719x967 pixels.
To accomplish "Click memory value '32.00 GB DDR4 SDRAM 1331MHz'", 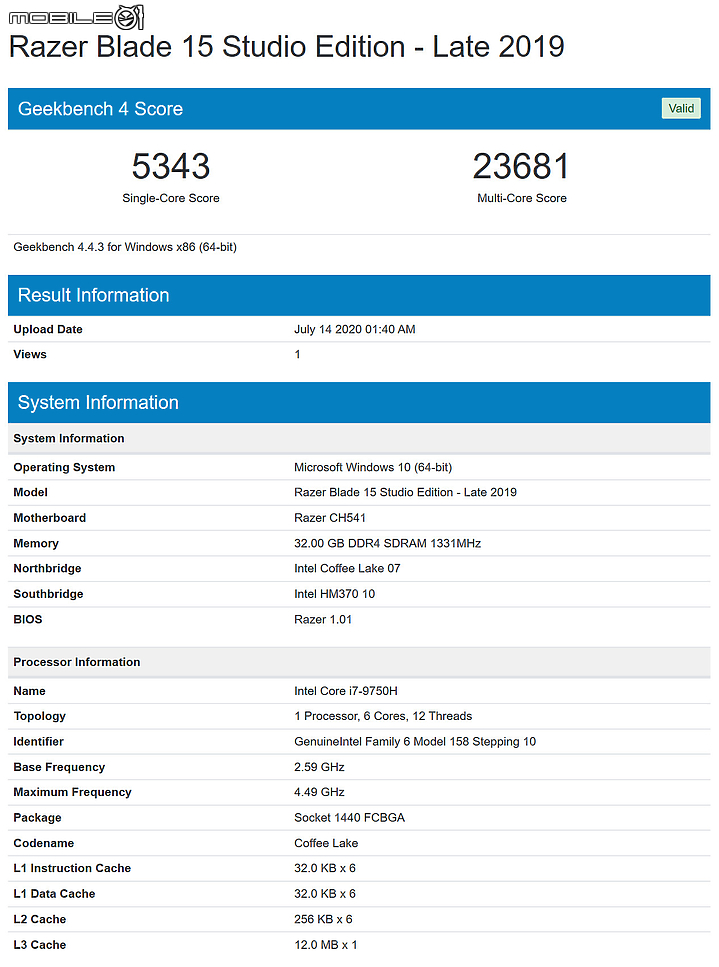I will pyautogui.click(x=387, y=543).
